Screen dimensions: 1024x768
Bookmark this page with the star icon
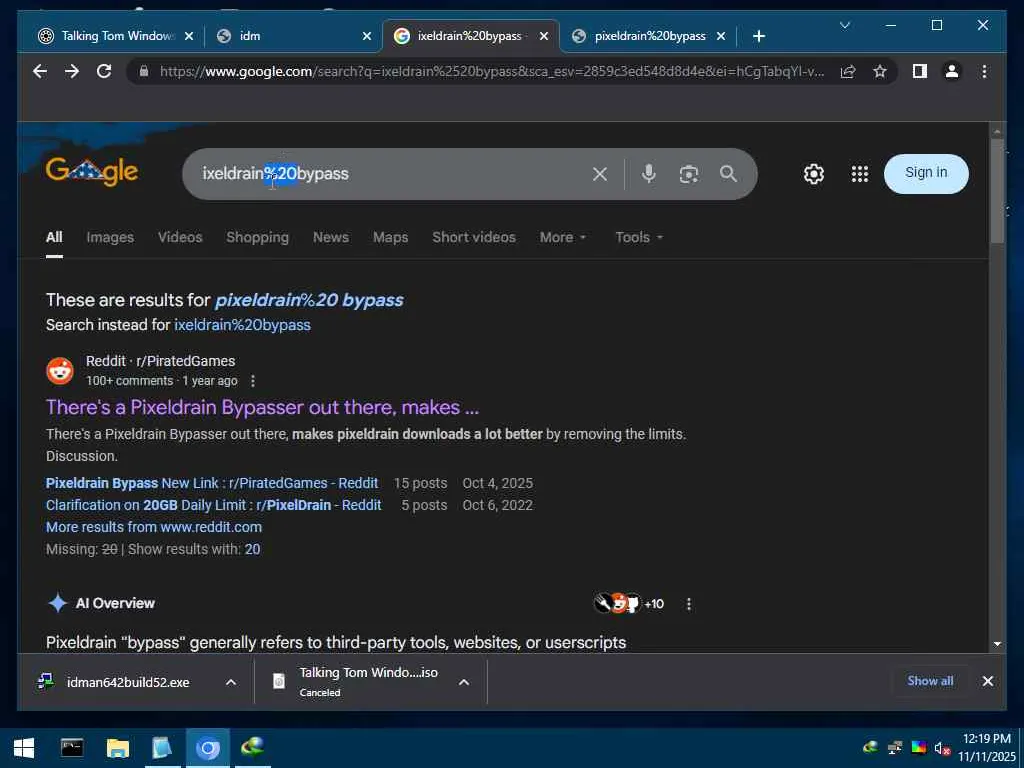pos(880,71)
